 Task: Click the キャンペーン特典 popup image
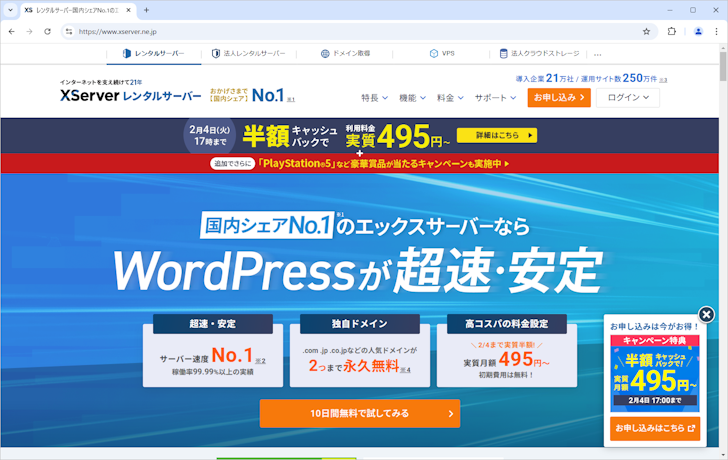pos(655,373)
